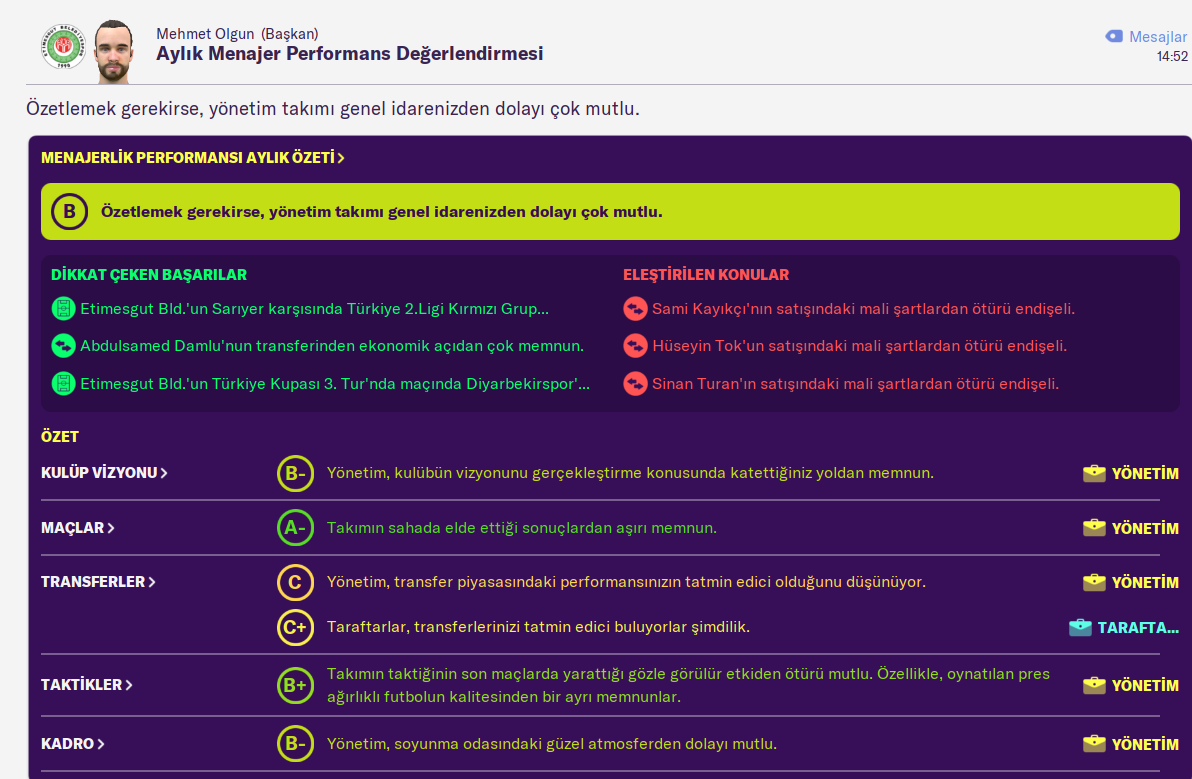Expand the Kulüp Vizyonu section
This screenshot has width=1192, height=779.
(104, 473)
